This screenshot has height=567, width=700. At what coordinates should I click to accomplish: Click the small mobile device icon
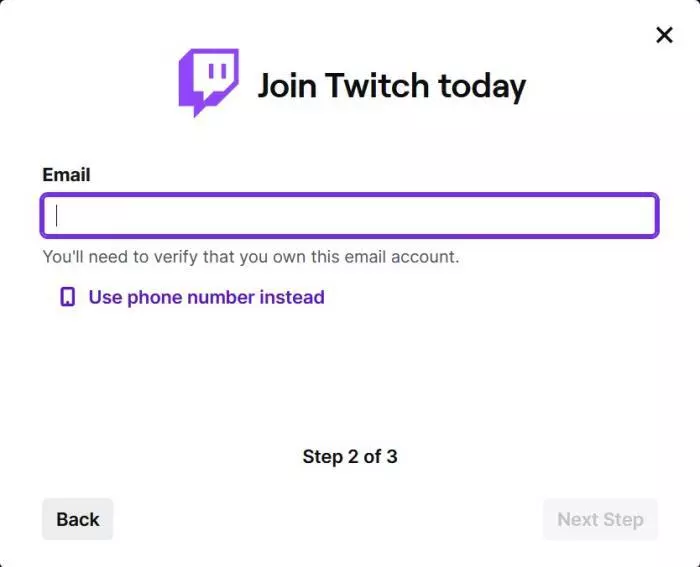coord(67,297)
